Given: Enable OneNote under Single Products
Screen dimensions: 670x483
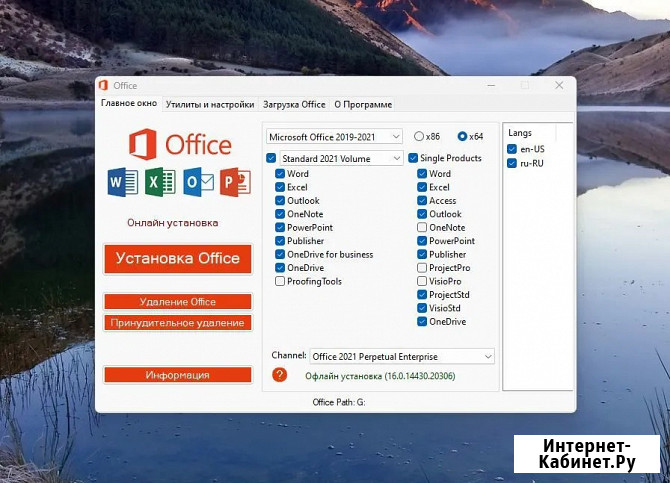Looking at the screenshot, I should point(422,227).
